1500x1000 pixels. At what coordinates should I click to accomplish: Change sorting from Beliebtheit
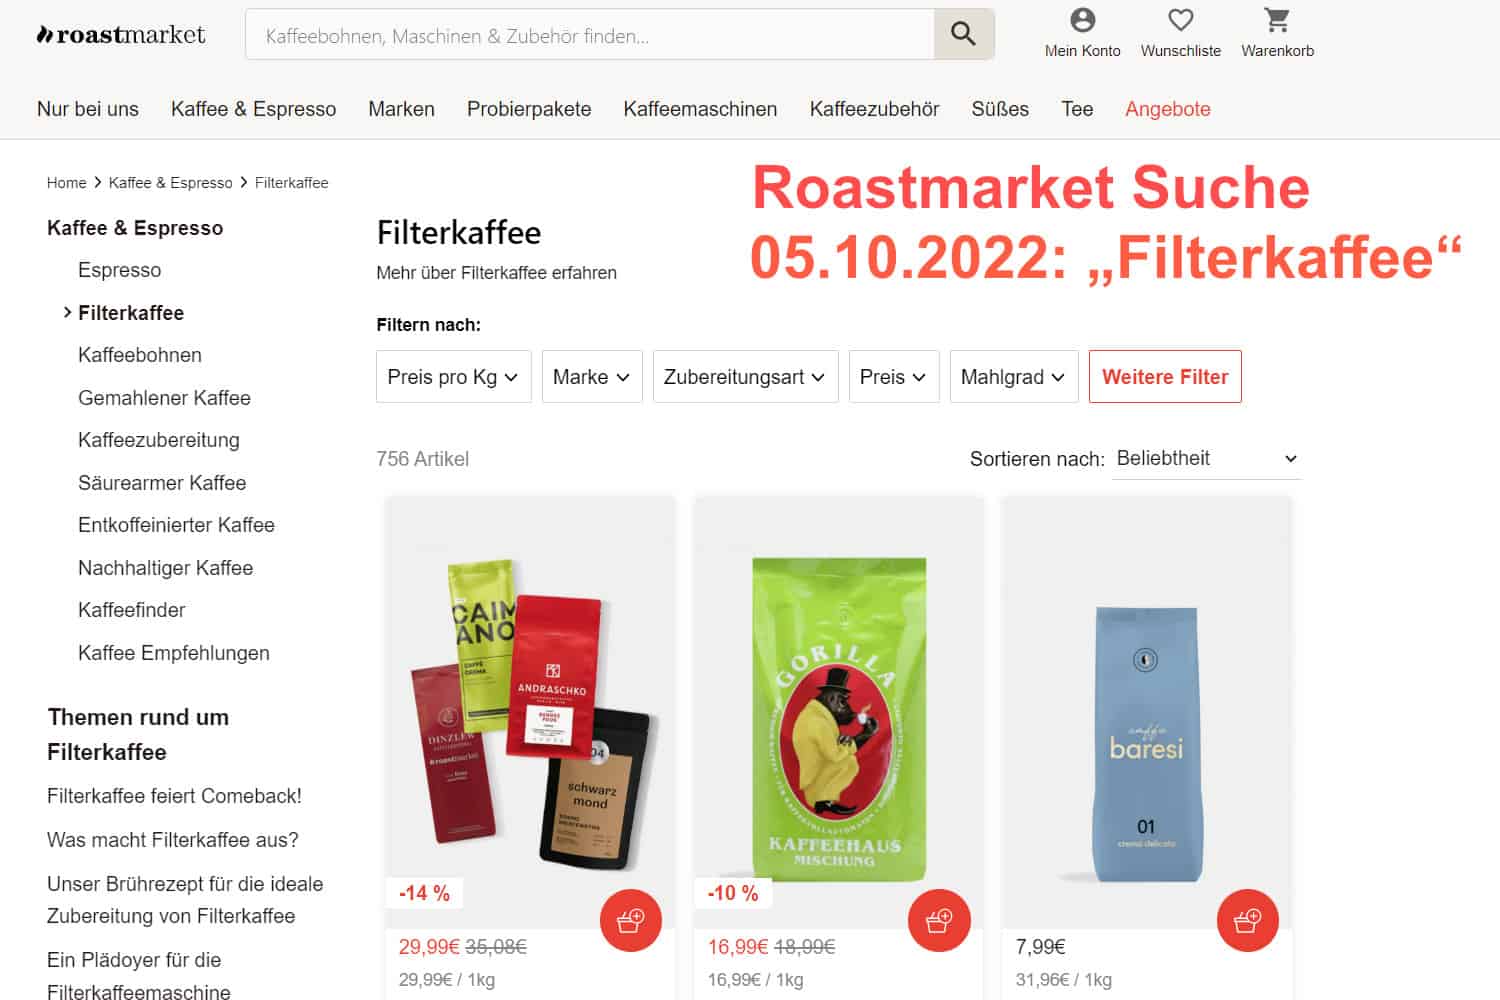point(1206,459)
